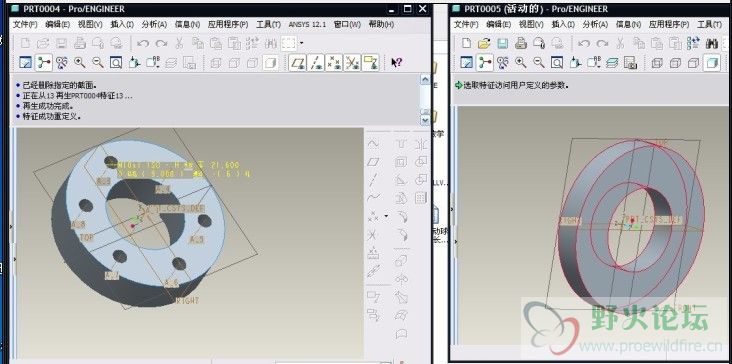
Task: Select the datum plane tool in right feature toolbar
Action: (x=373, y=162)
